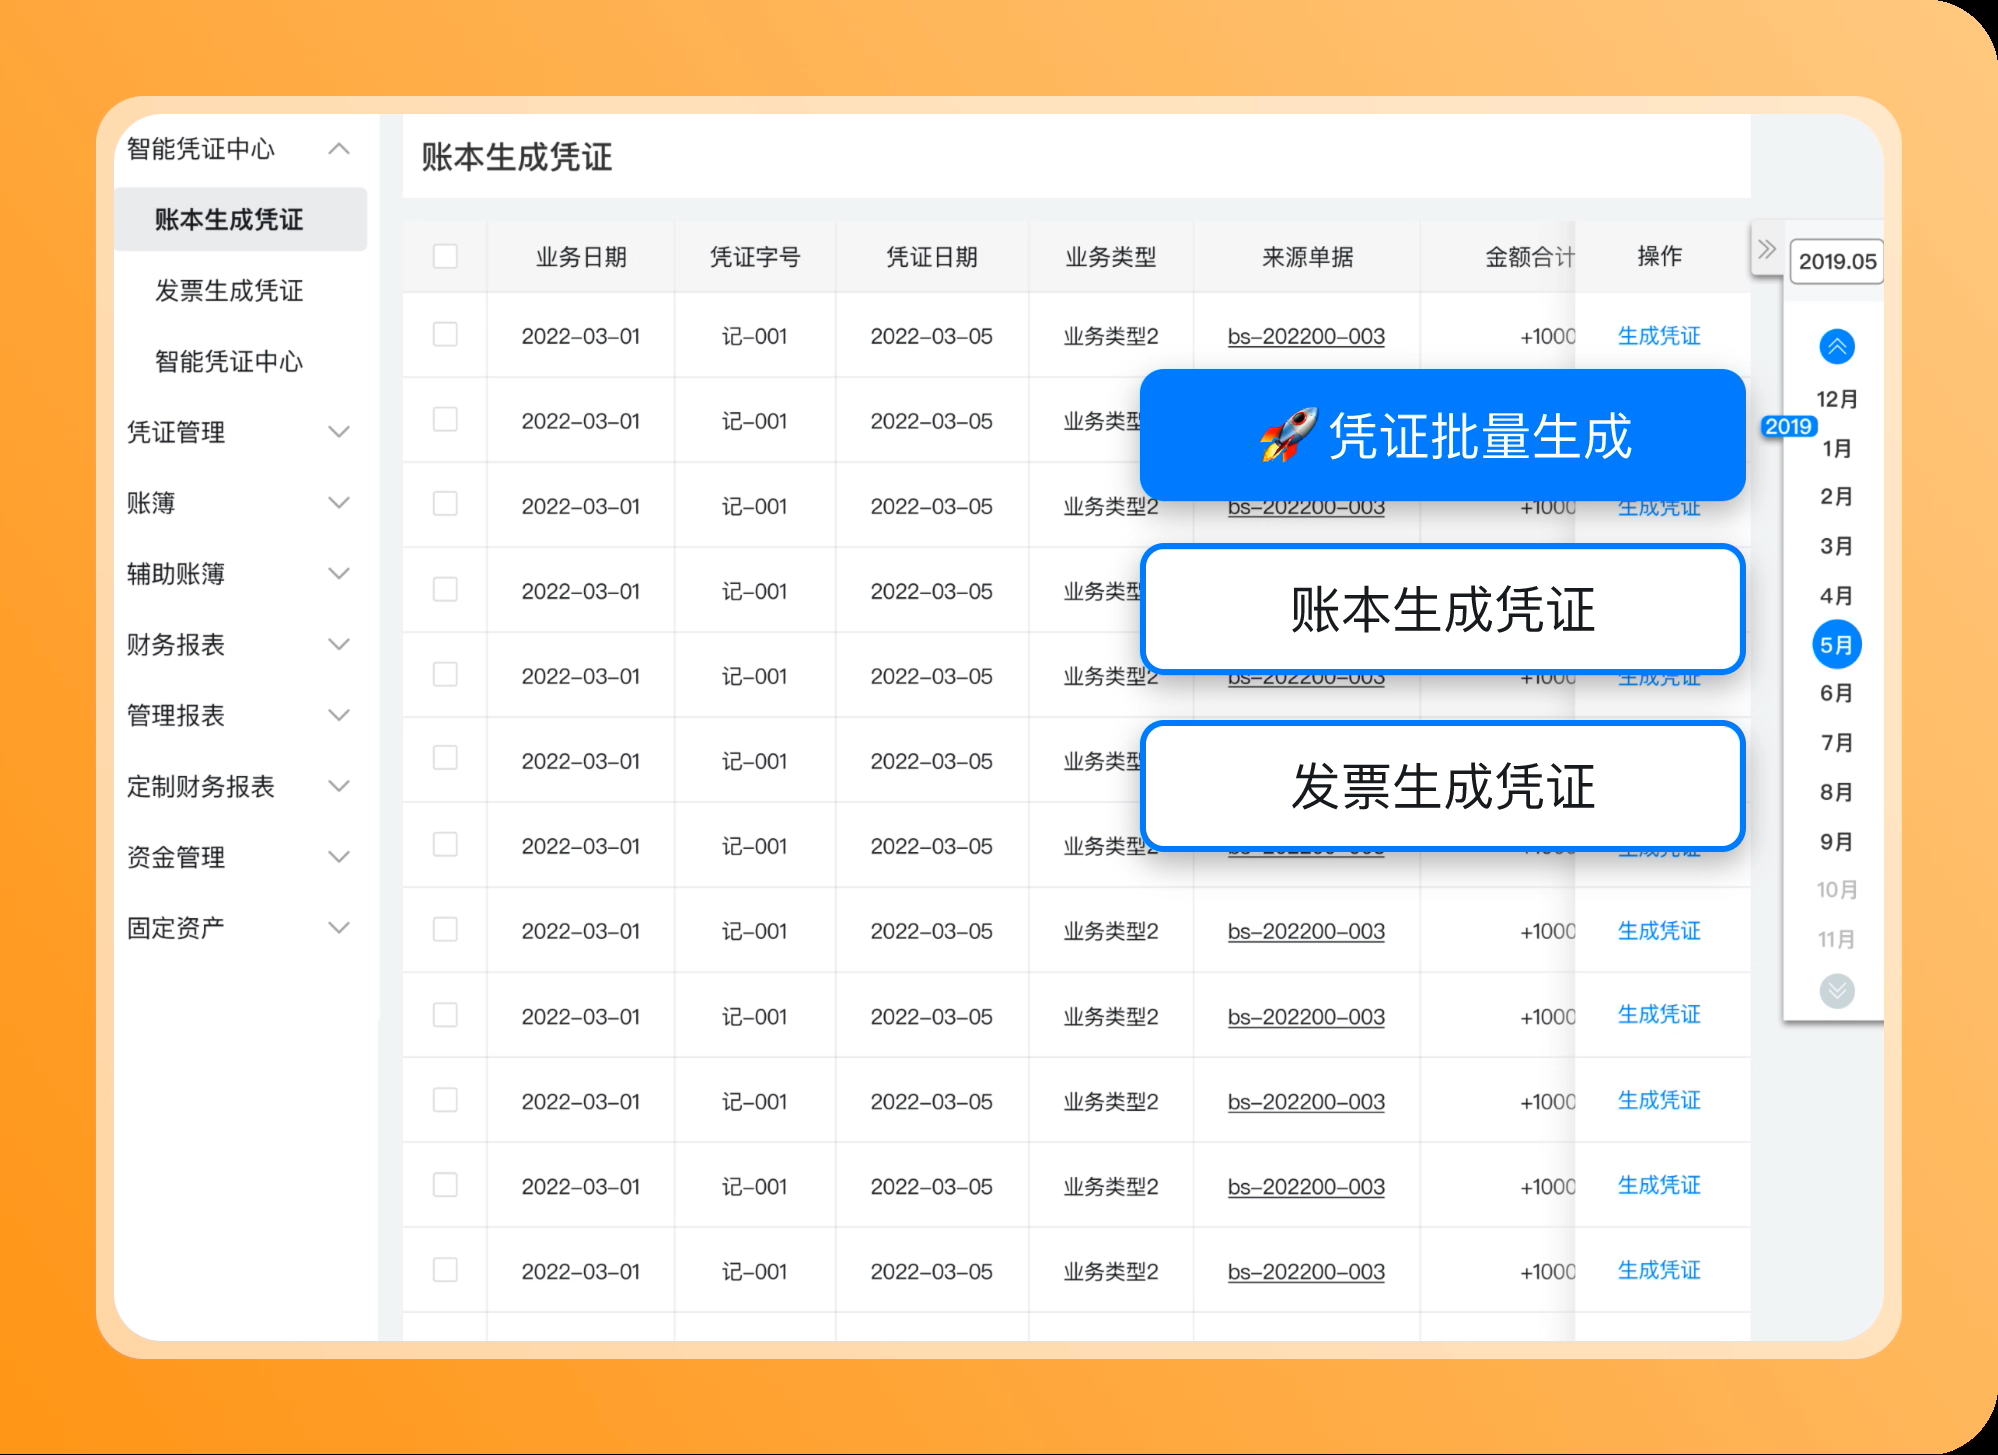Select 9月 in the month list
This screenshot has height=1455, width=1998.
click(x=1837, y=842)
